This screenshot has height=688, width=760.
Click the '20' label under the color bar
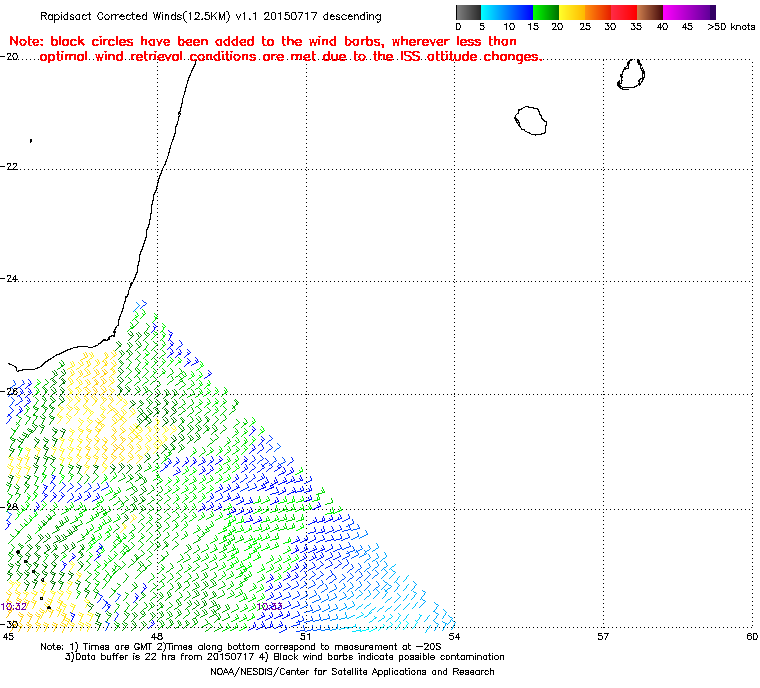click(x=557, y=27)
